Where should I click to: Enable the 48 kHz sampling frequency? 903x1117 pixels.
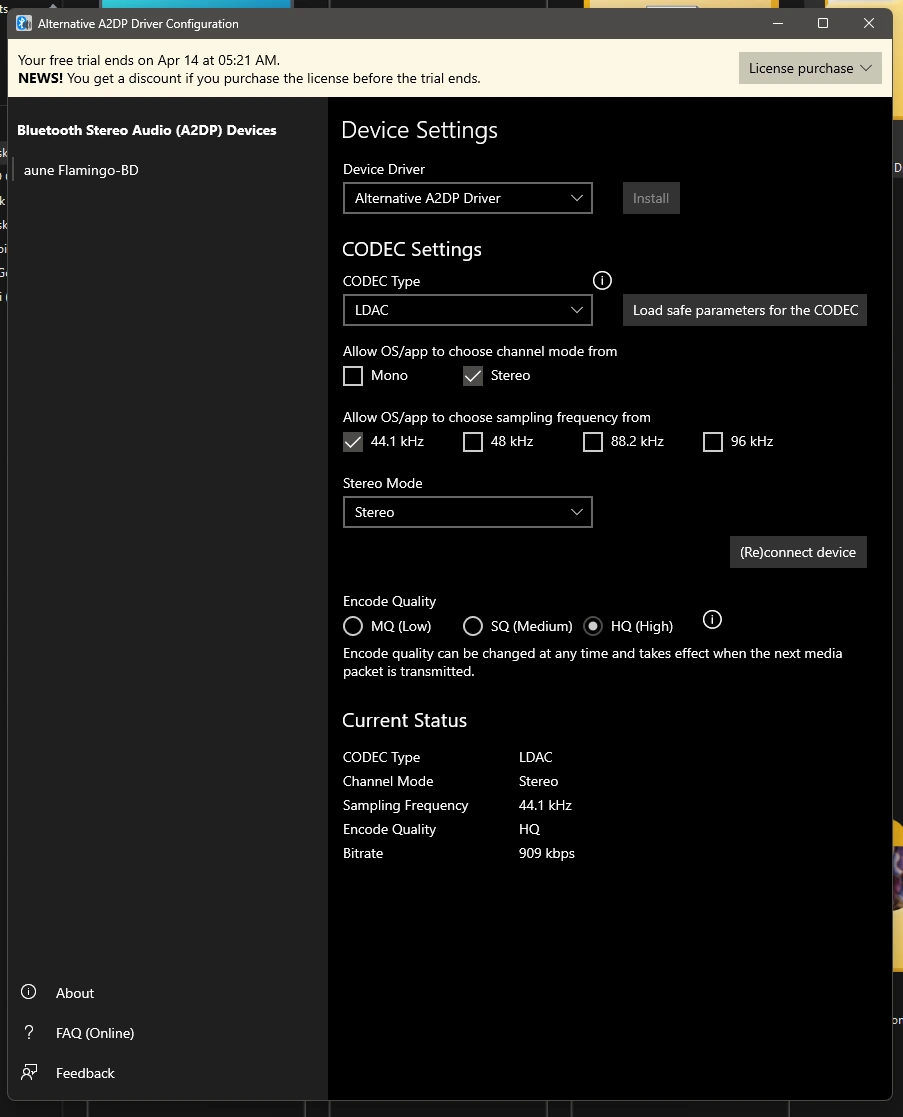click(473, 442)
